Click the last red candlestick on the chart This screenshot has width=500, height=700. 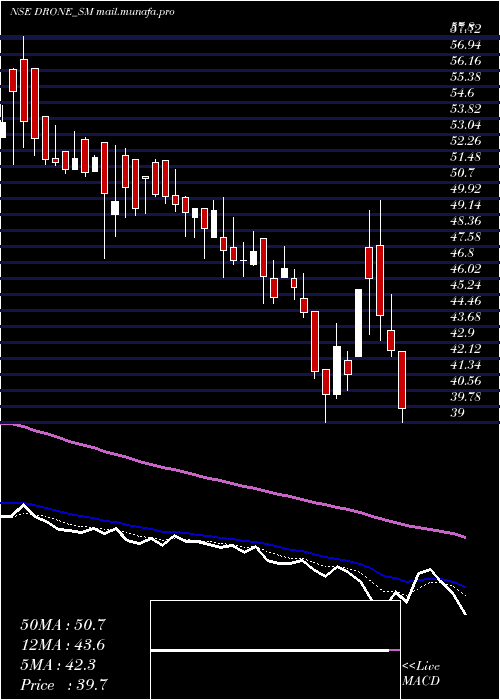(402, 379)
